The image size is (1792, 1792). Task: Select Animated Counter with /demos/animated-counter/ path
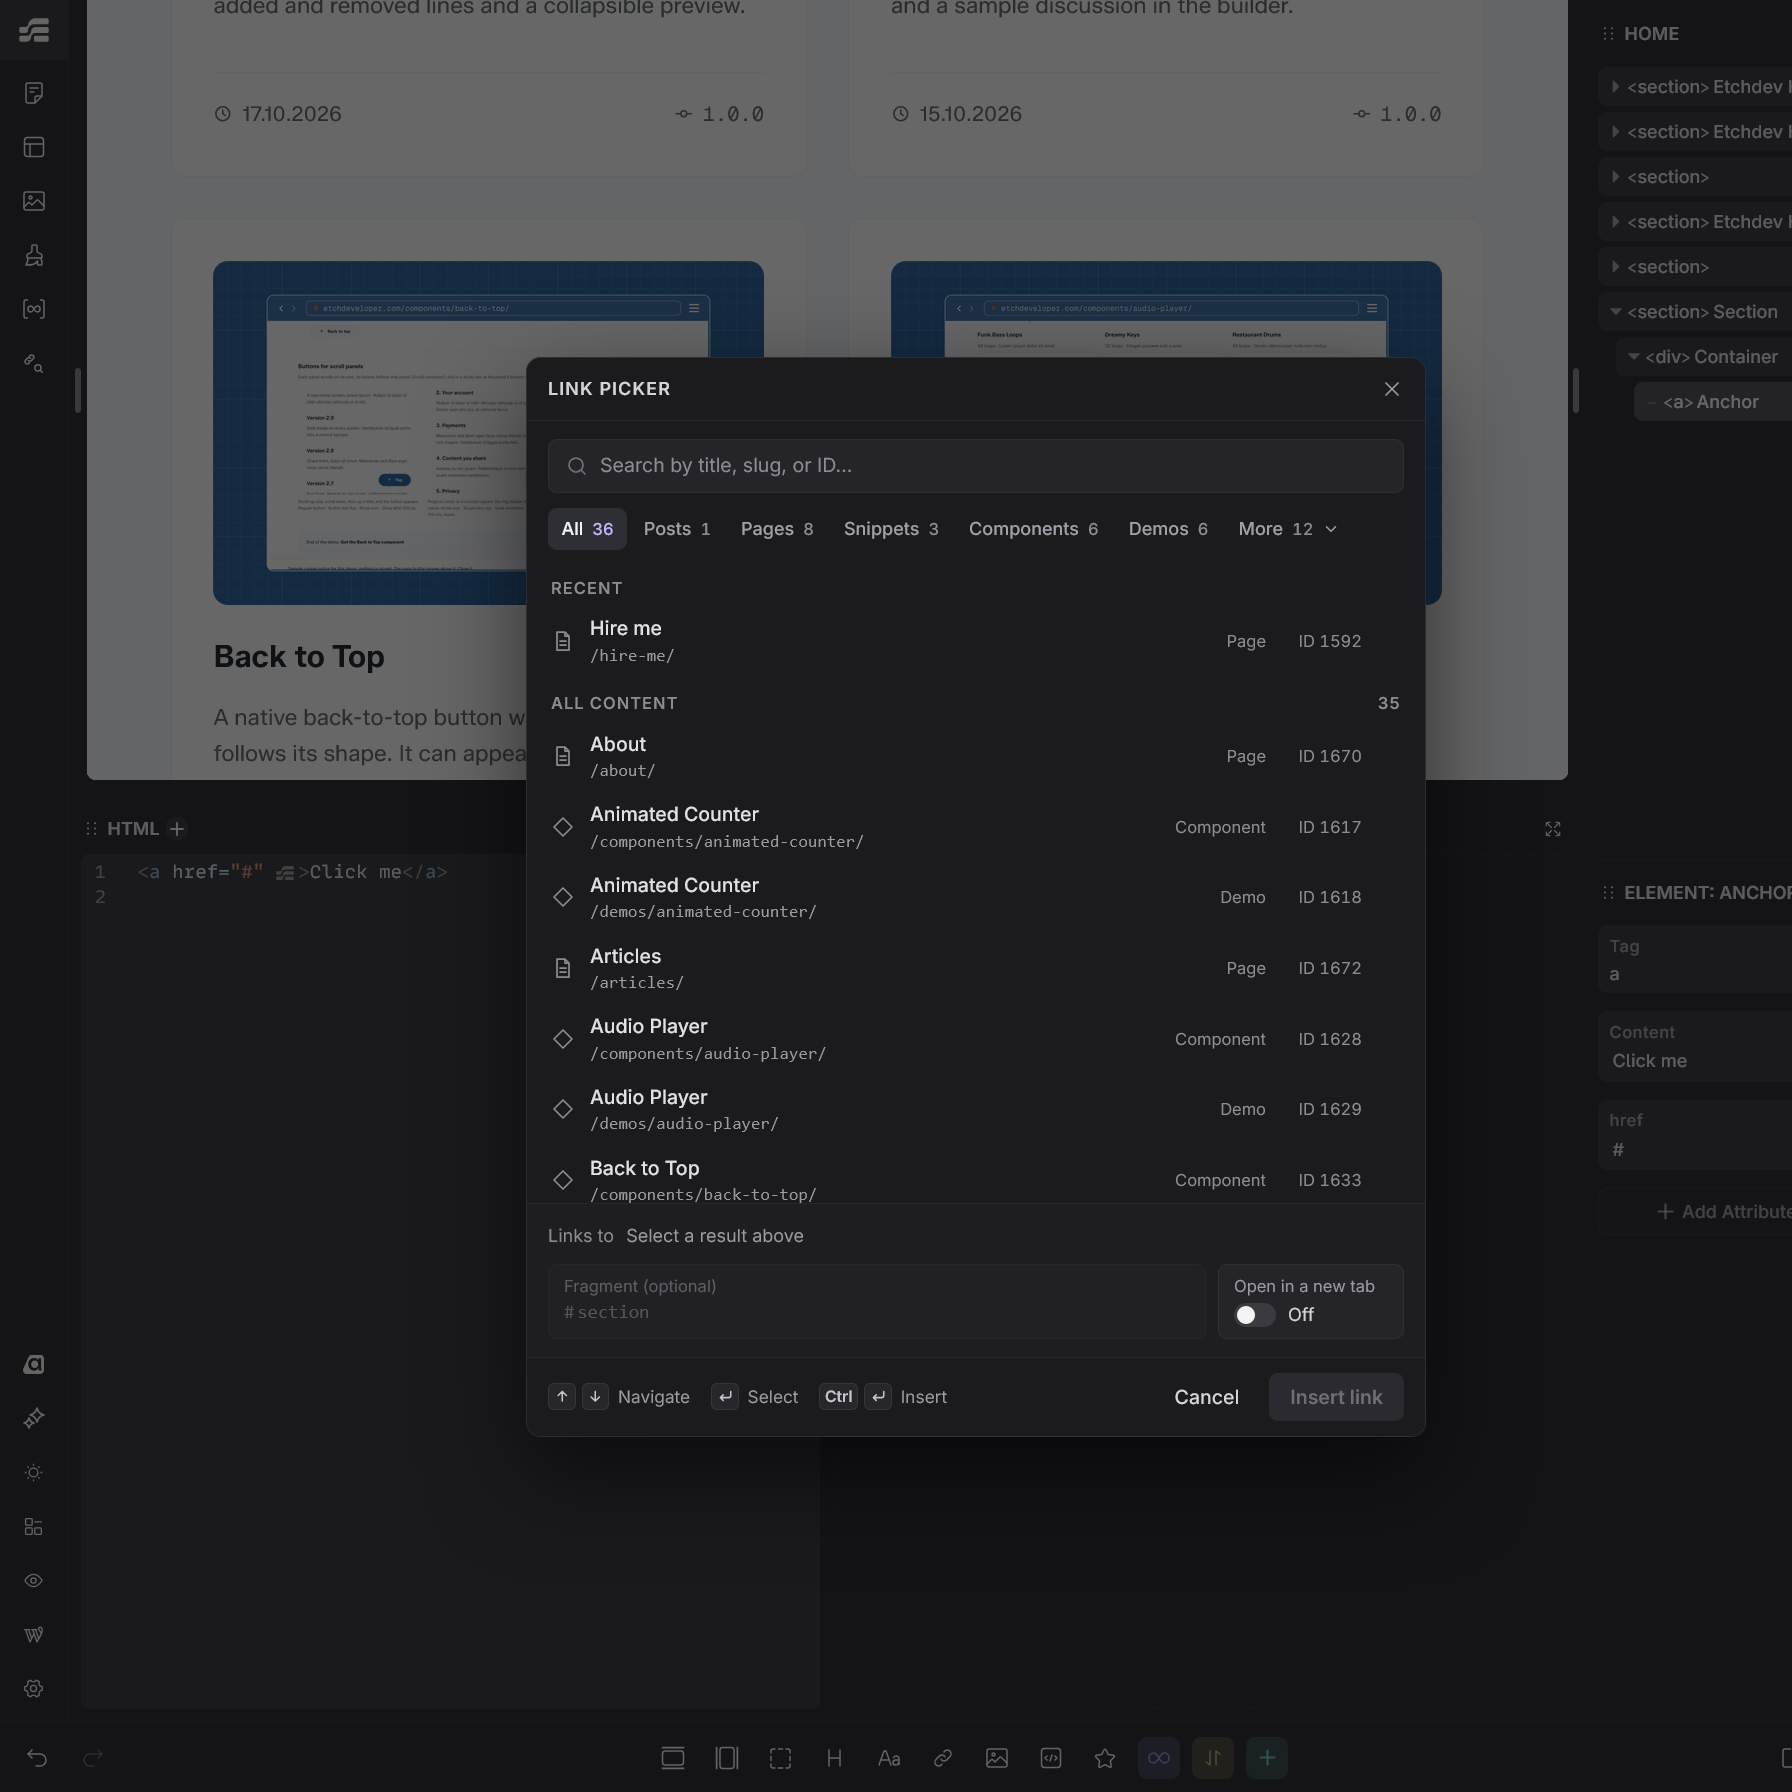click(x=976, y=898)
